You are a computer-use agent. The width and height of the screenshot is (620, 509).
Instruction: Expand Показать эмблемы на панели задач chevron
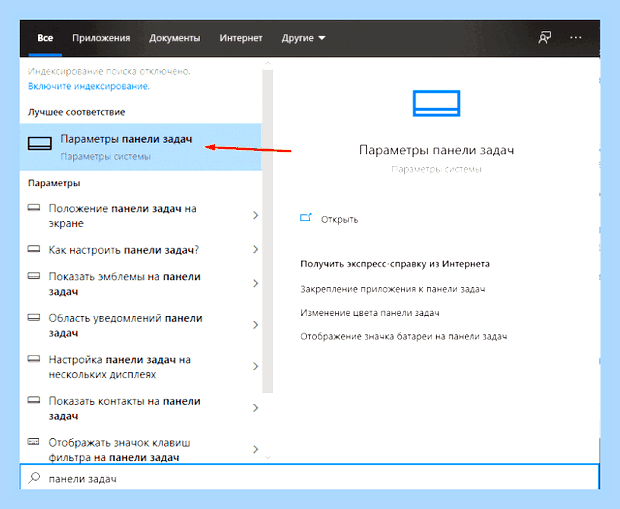255,283
